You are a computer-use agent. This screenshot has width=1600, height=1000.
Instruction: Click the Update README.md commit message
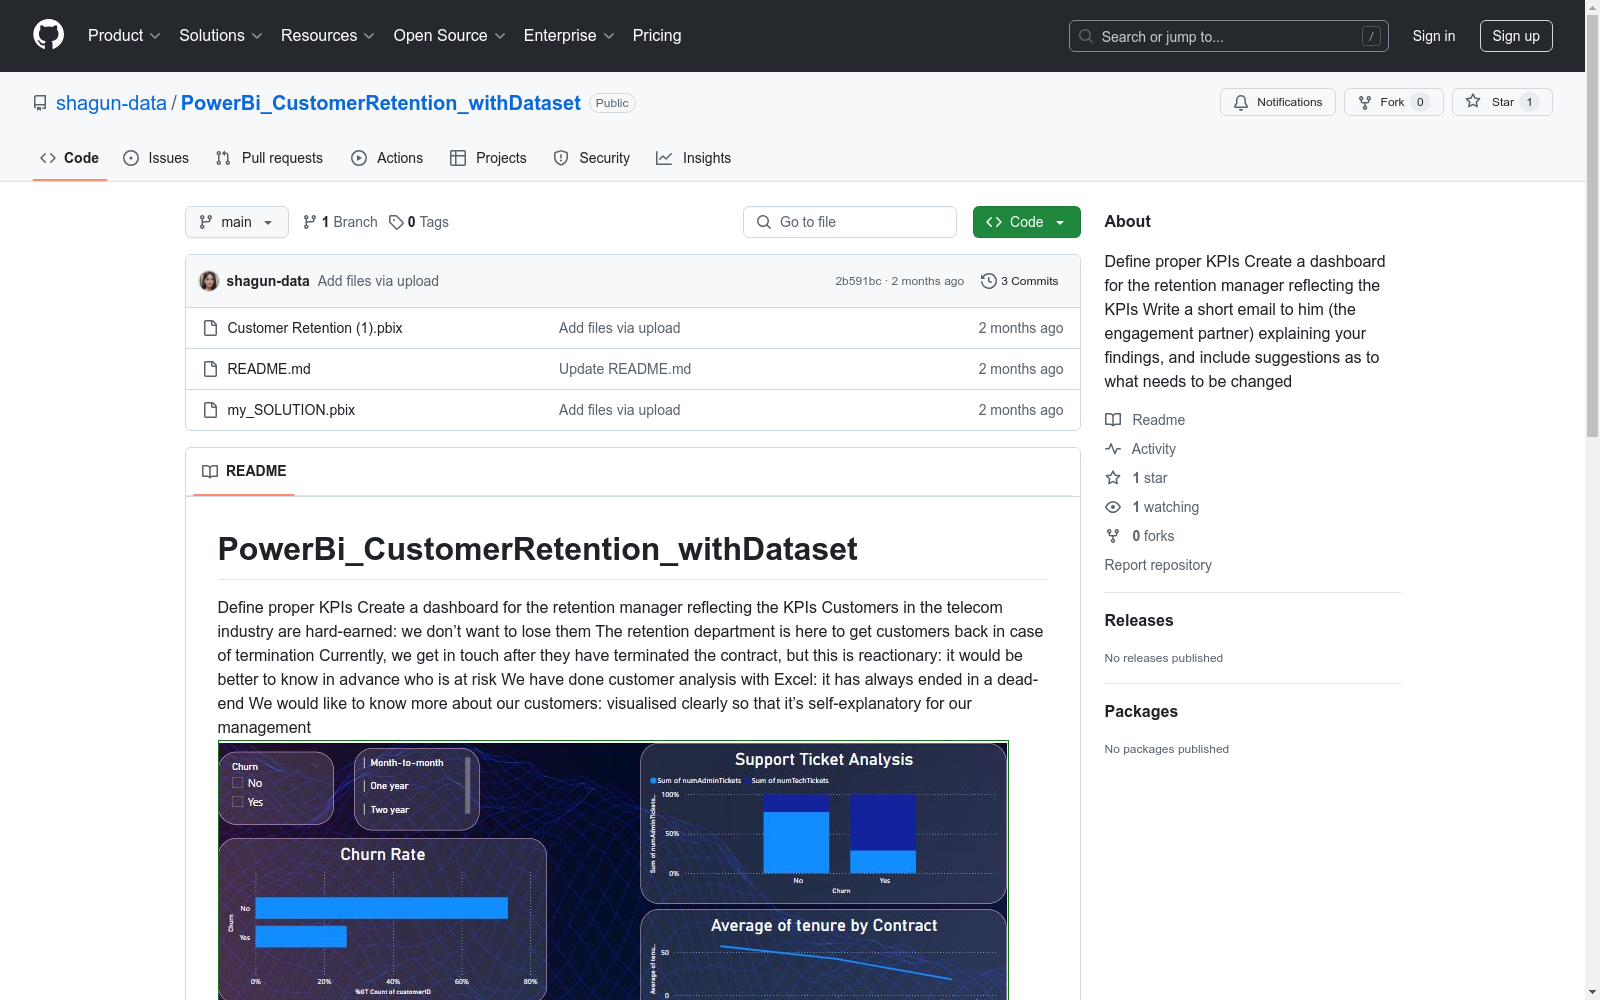coord(625,369)
